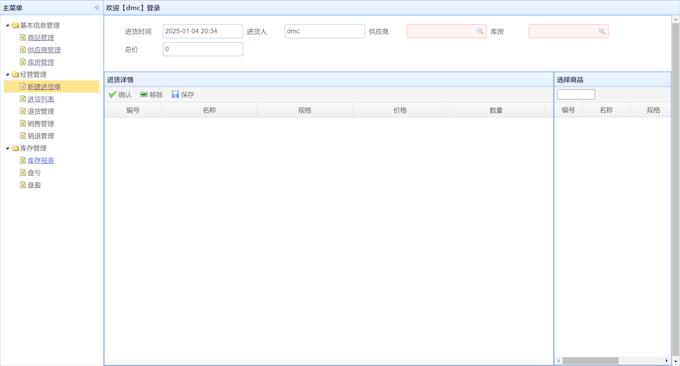
Task: Collapse the 基本信息管理 tree node arrow
Action: pyautogui.click(x=7, y=26)
